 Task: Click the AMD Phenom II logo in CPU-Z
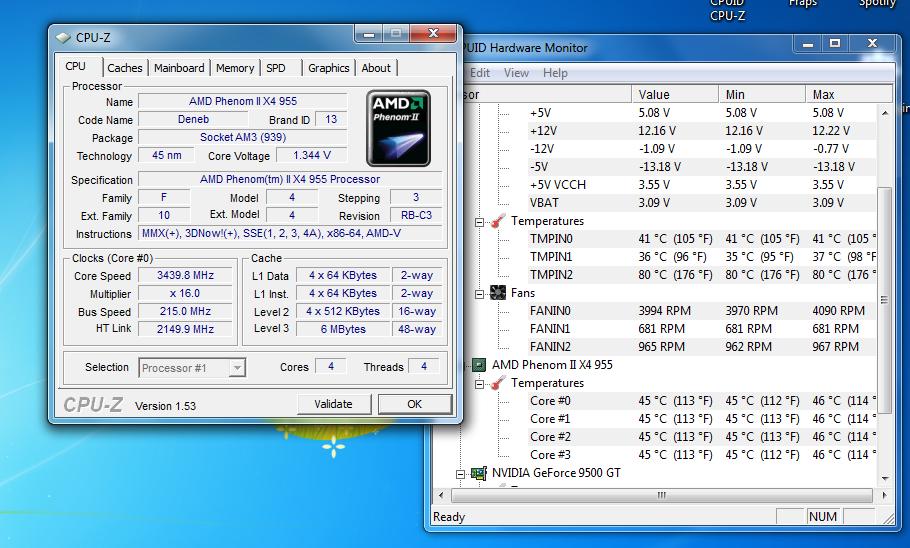[x=398, y=128]
